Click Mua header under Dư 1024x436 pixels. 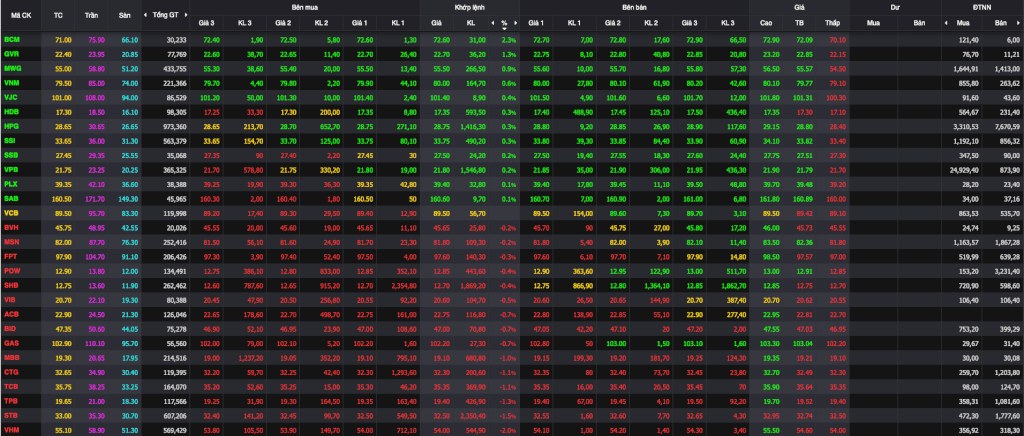872,23
